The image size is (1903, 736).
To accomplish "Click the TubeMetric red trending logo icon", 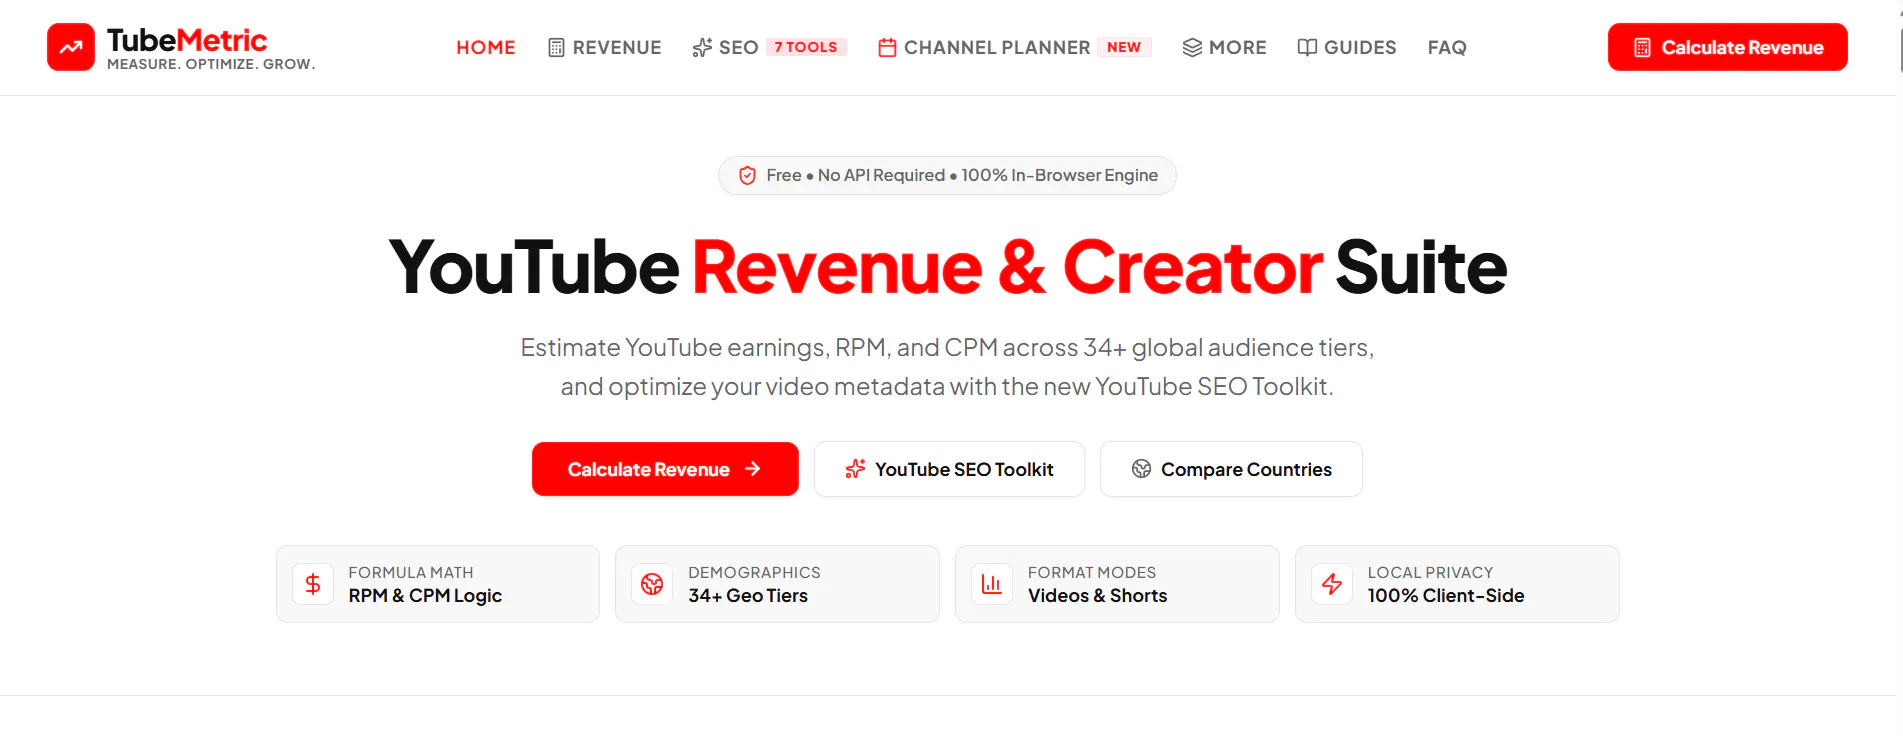I will [x=71, y=47].
